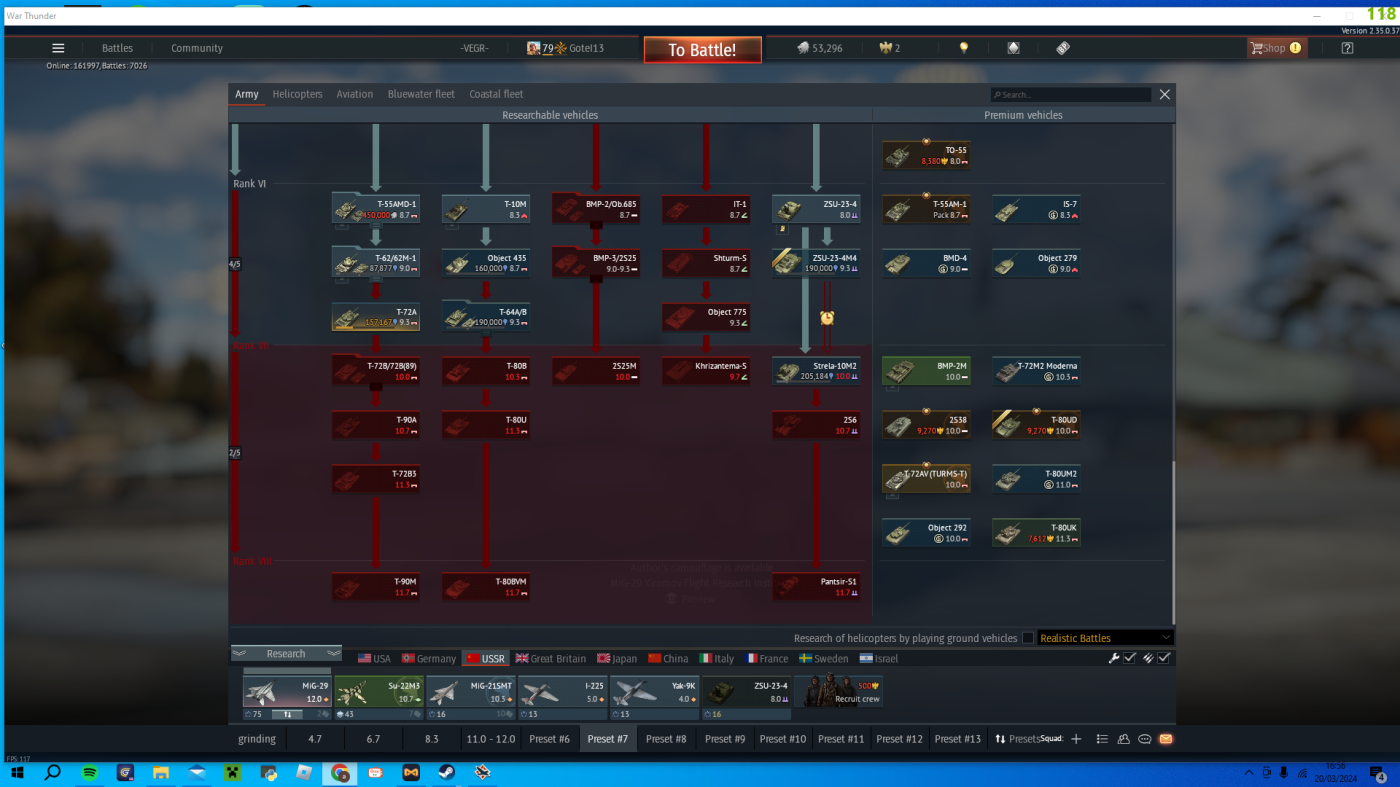Click the diamond icon next to lightbulb
1400x787 pixels.
(x=1013, y=48)
